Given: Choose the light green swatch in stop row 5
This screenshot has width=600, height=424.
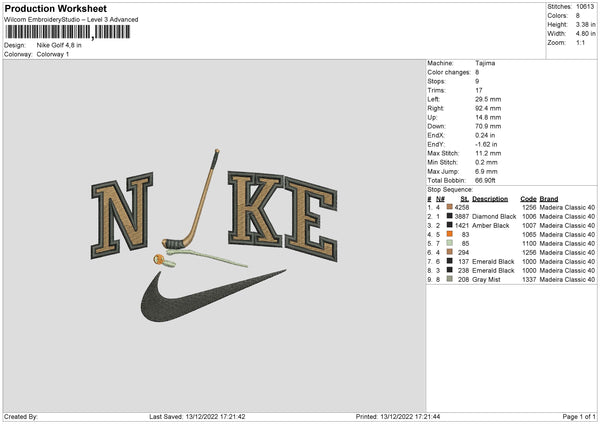Looking at the screenshot, I should click(x=450, y=243).
